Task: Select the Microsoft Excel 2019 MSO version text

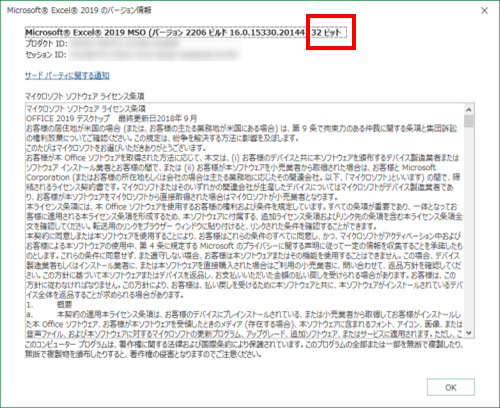Action: coord(186,32)
